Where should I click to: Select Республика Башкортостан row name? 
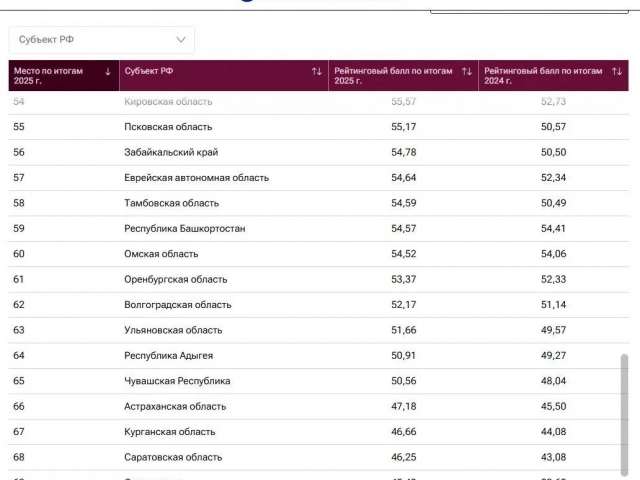[x=184, y=229]
